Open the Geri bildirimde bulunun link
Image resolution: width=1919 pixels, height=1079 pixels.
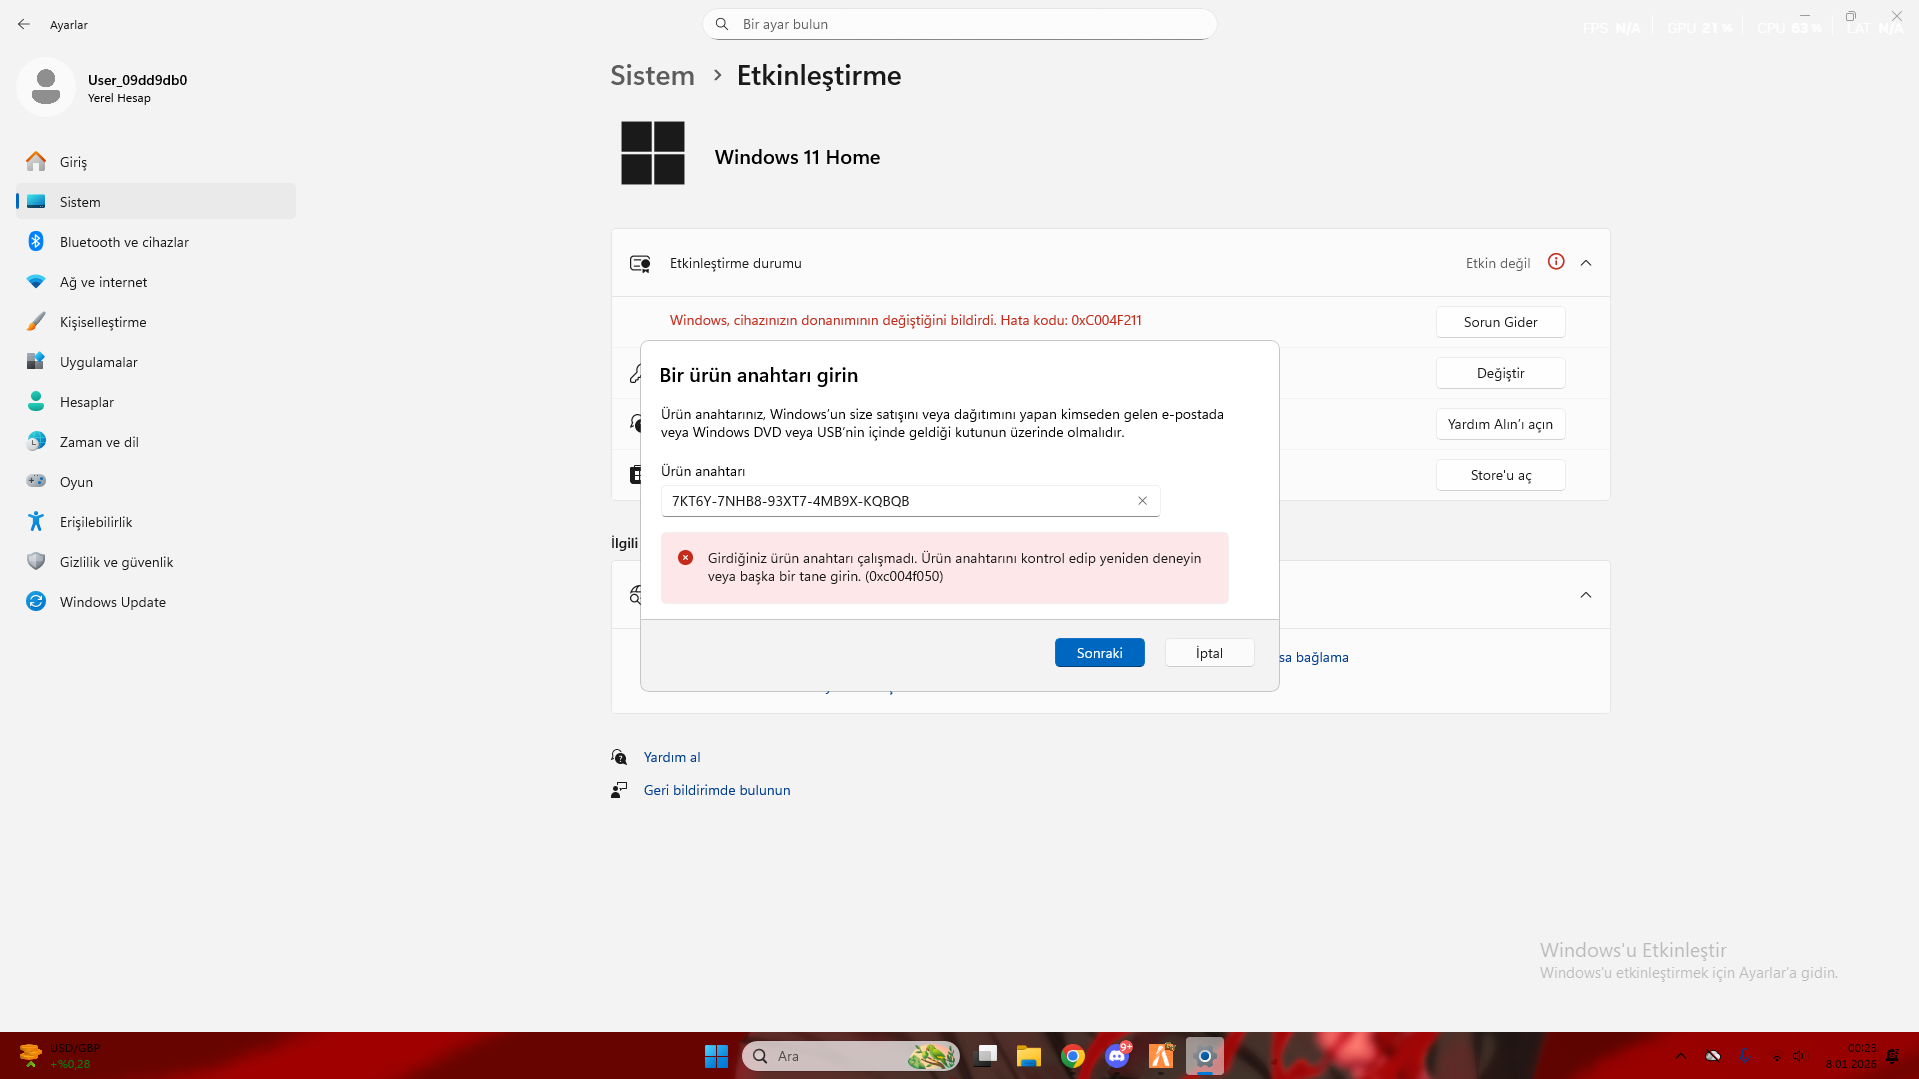coord(717,790)
